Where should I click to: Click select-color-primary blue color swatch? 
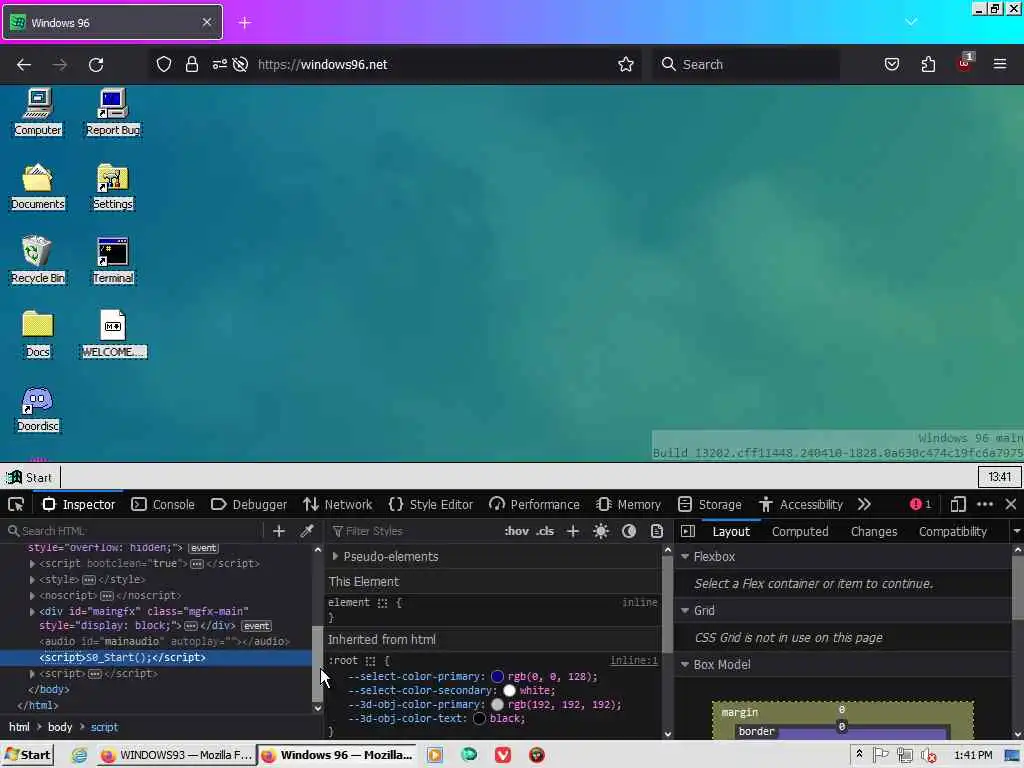(x=497, y=677)
